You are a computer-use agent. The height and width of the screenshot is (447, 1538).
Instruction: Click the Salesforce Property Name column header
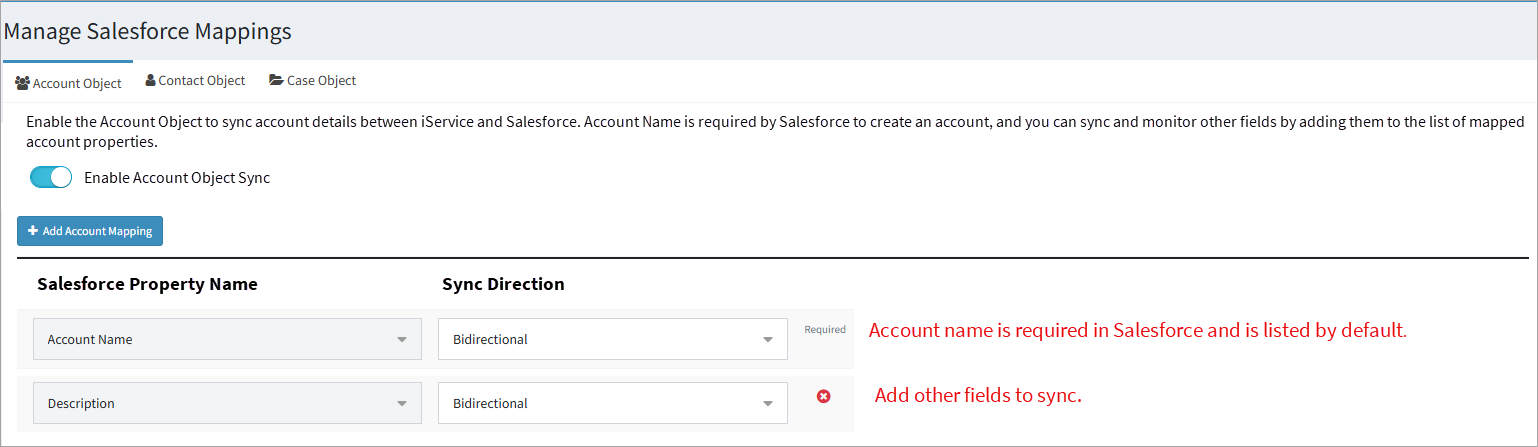[147, 284]
